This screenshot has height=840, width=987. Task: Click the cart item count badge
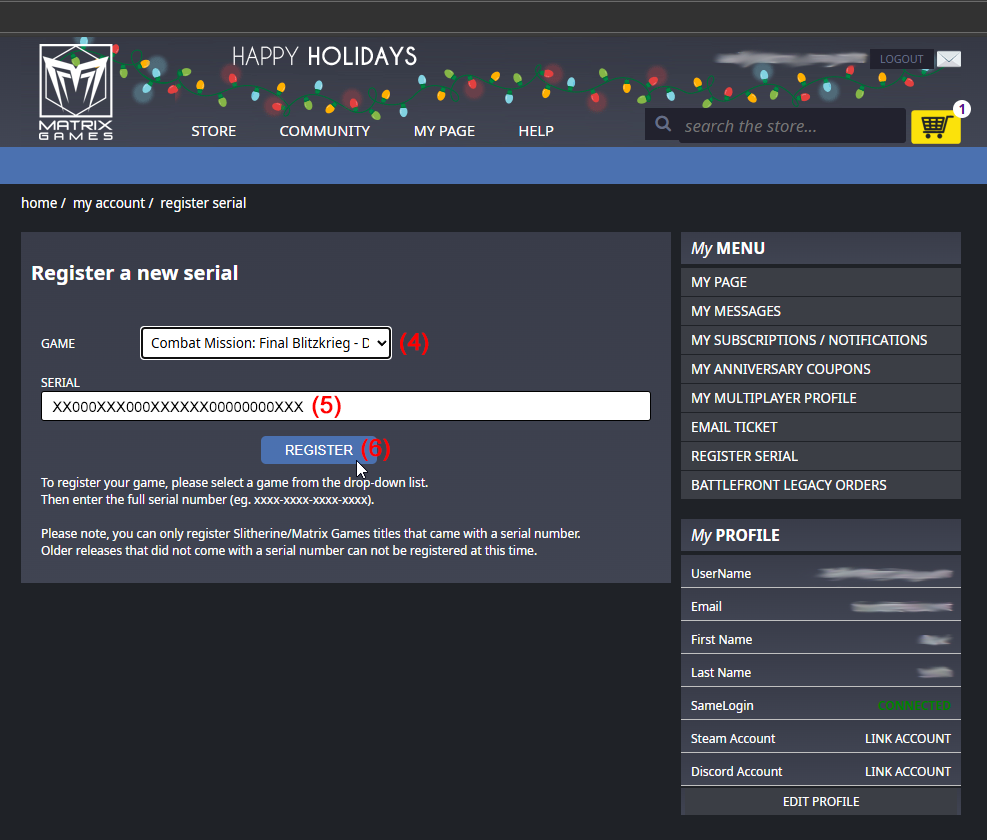(x=961, y=109)
